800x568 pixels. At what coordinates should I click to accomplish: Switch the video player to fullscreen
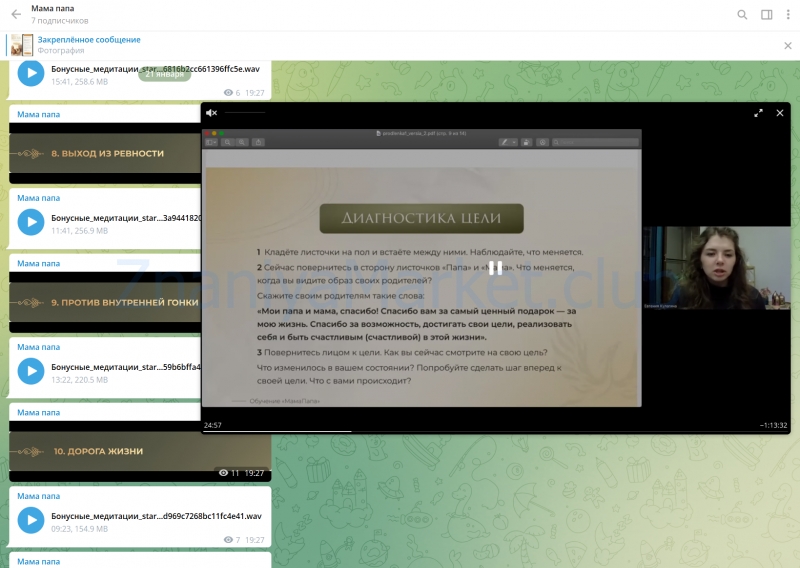pos(758,113)
